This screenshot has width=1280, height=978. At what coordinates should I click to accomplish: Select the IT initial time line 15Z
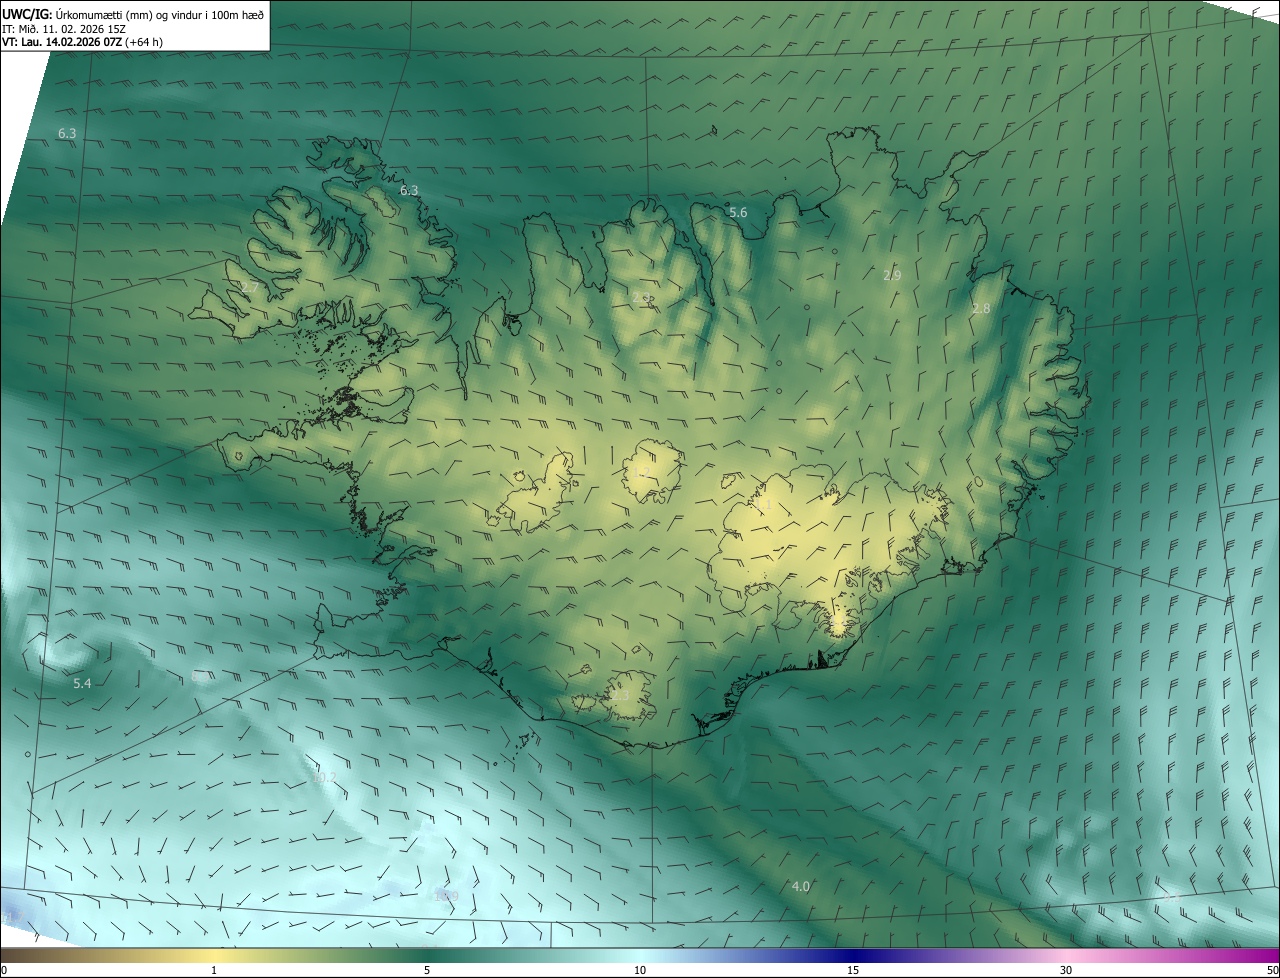[64, 28]
